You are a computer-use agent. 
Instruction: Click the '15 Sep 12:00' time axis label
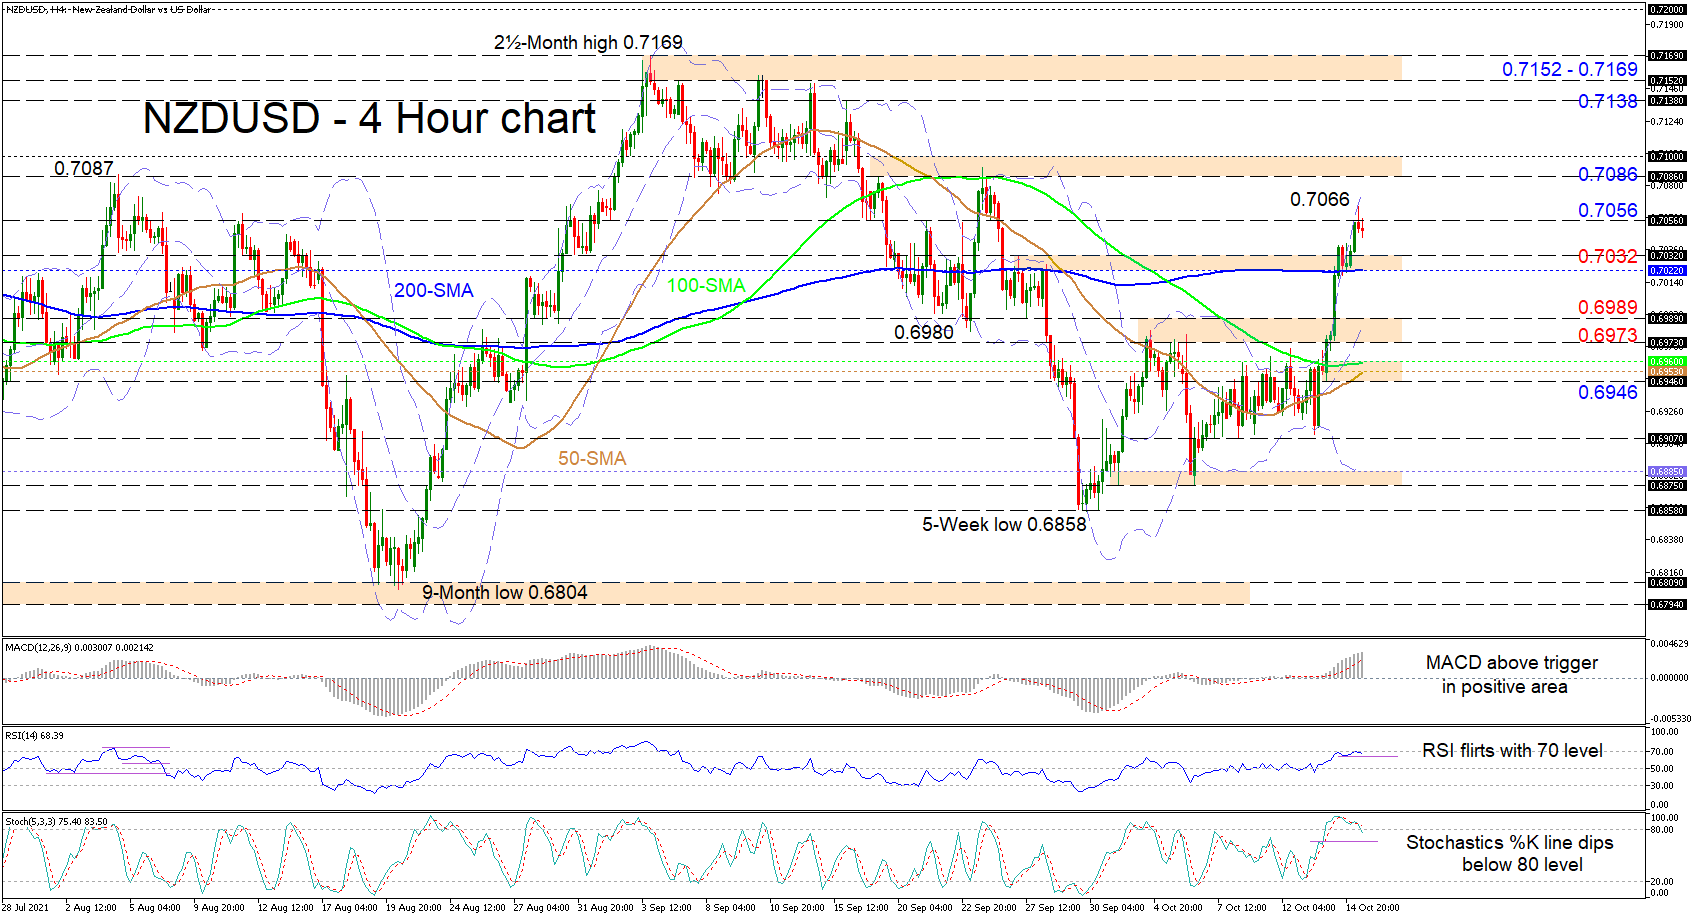pyautogui.click(x=861, y=908)
